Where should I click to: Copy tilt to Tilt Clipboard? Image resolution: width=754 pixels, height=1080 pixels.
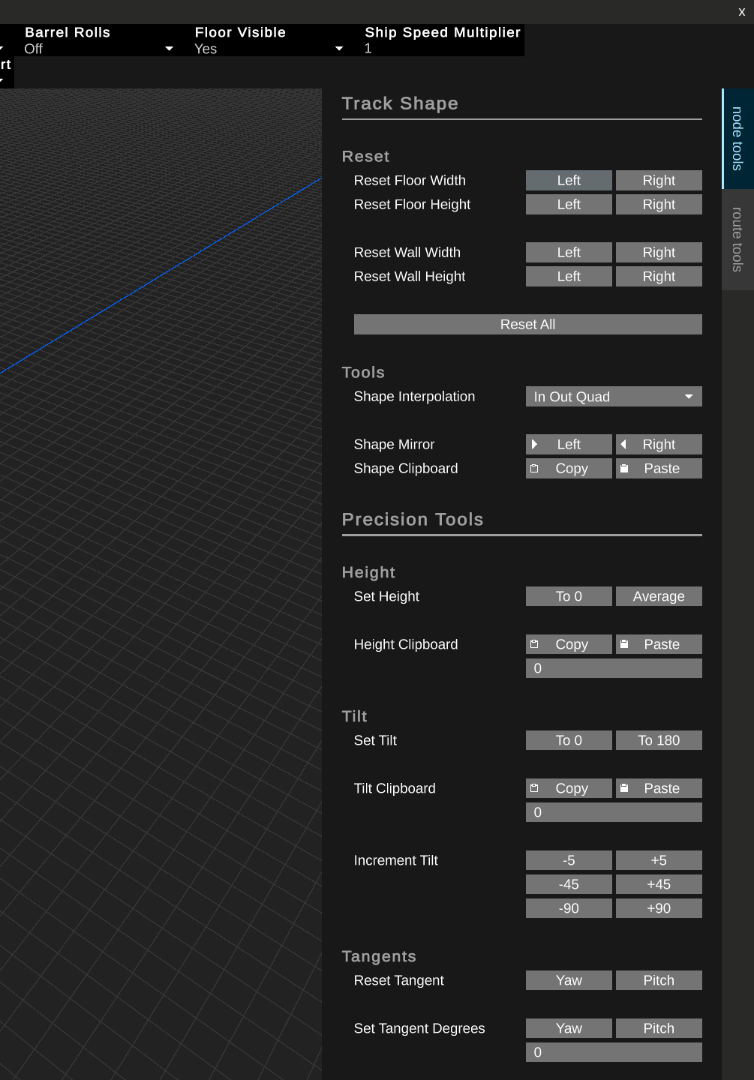point(568,788)
